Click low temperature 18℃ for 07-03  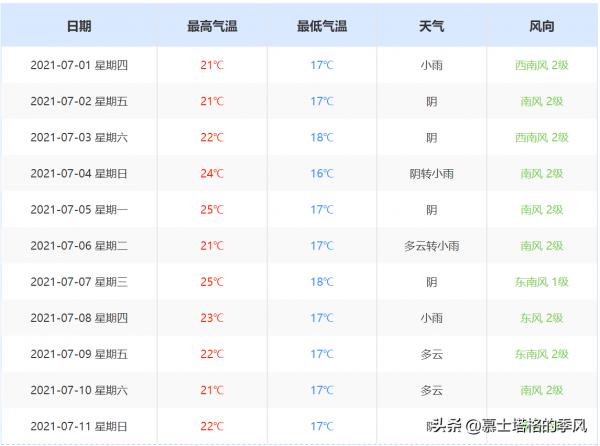(x=322, y=137)
